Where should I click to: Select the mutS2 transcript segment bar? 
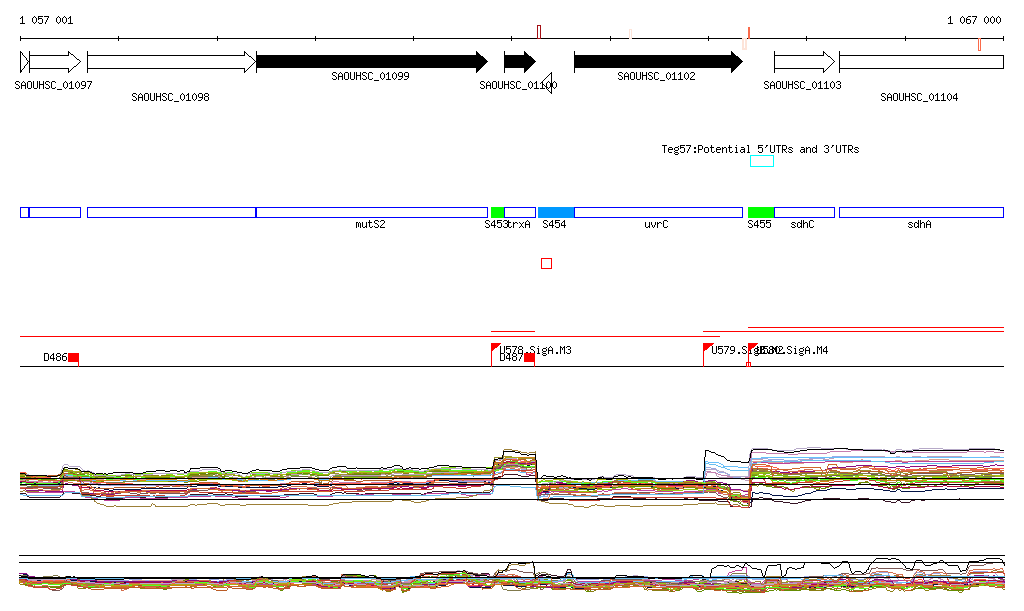click(371, 212)
